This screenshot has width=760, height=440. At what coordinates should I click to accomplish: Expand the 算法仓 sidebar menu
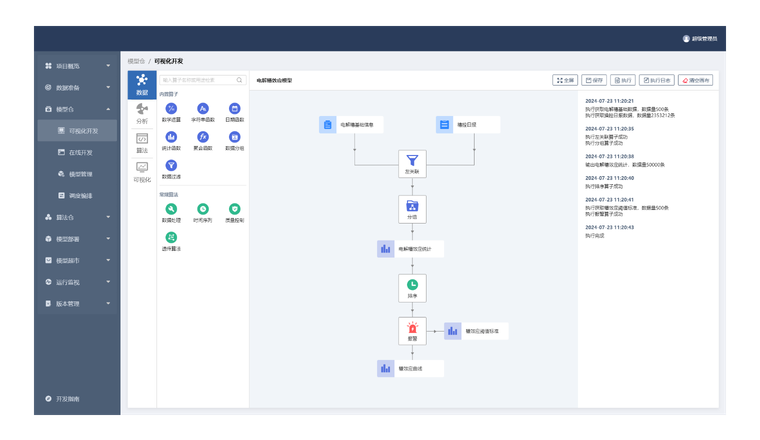(x=76, y=216)
